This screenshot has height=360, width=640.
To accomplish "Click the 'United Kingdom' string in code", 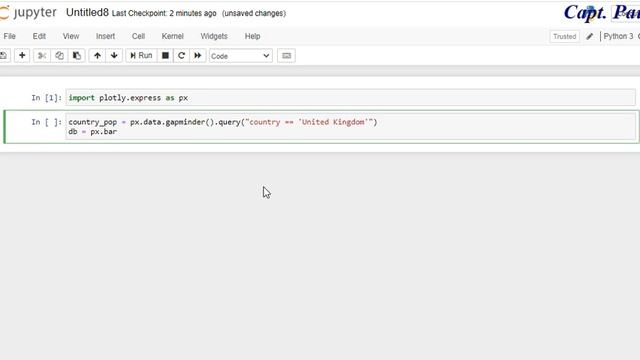I will coord(333,122).
